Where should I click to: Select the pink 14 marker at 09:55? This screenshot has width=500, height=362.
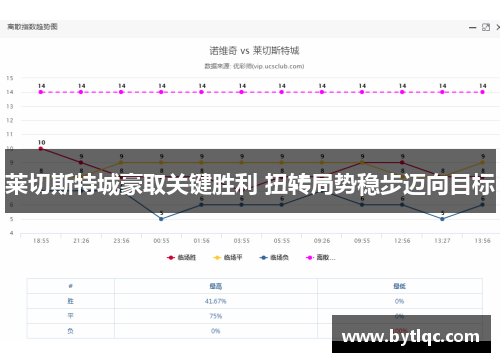tap(362, 92)
